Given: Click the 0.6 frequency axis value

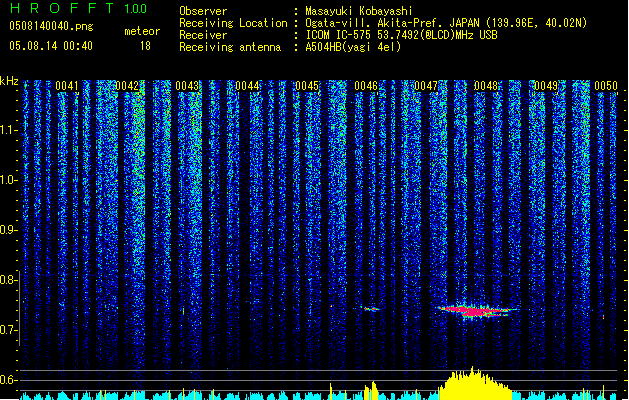Looking at the screenshot, I should 8,380.
